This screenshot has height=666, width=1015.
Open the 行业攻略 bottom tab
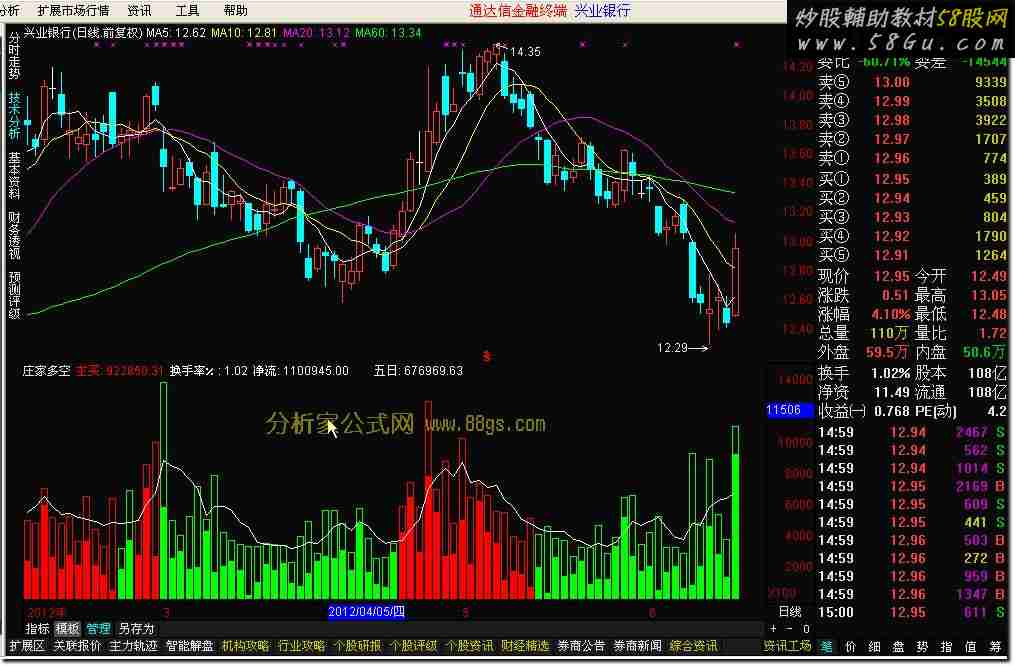(x=302, y=646)
